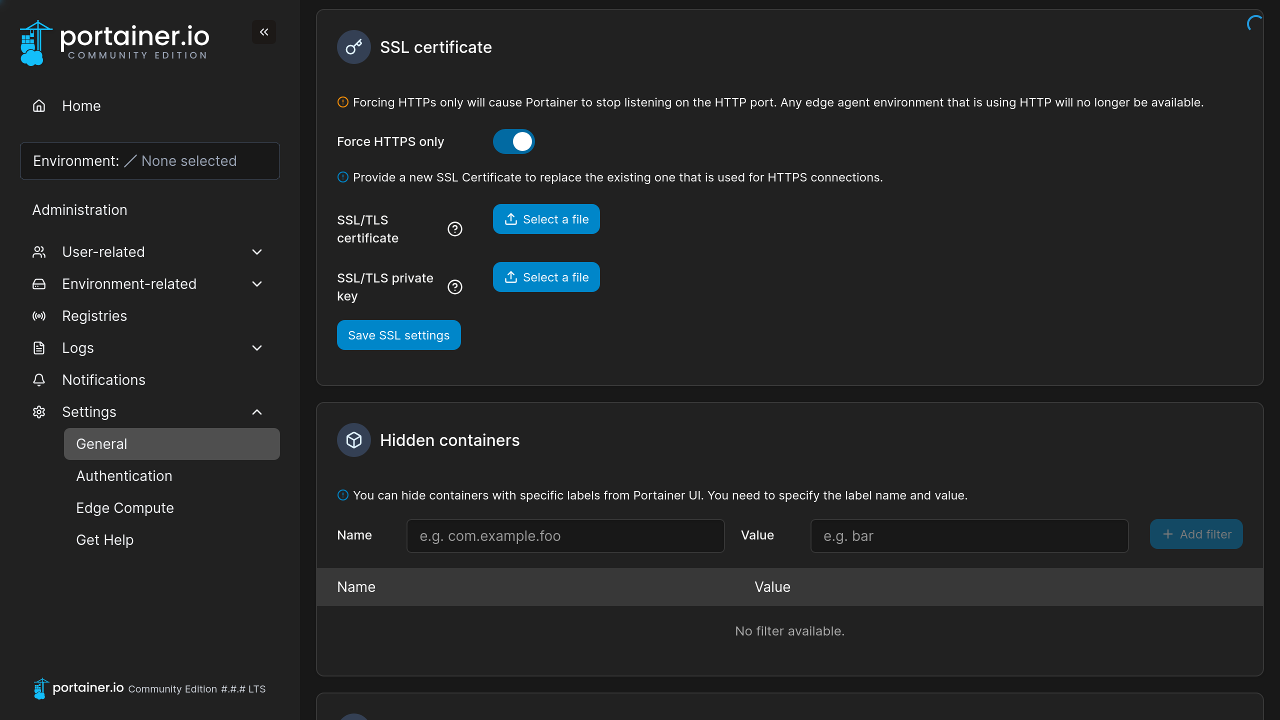Open the Edge Compute settings page

(124, 507)
